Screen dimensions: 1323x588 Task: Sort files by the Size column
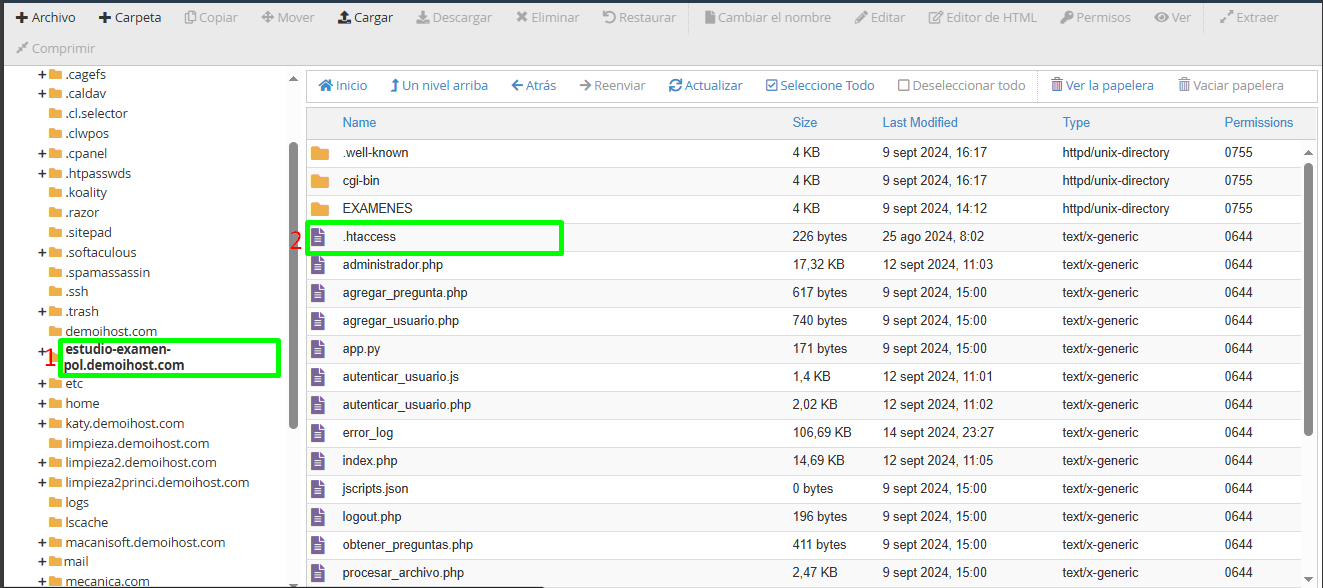click(x=805, y=122)
